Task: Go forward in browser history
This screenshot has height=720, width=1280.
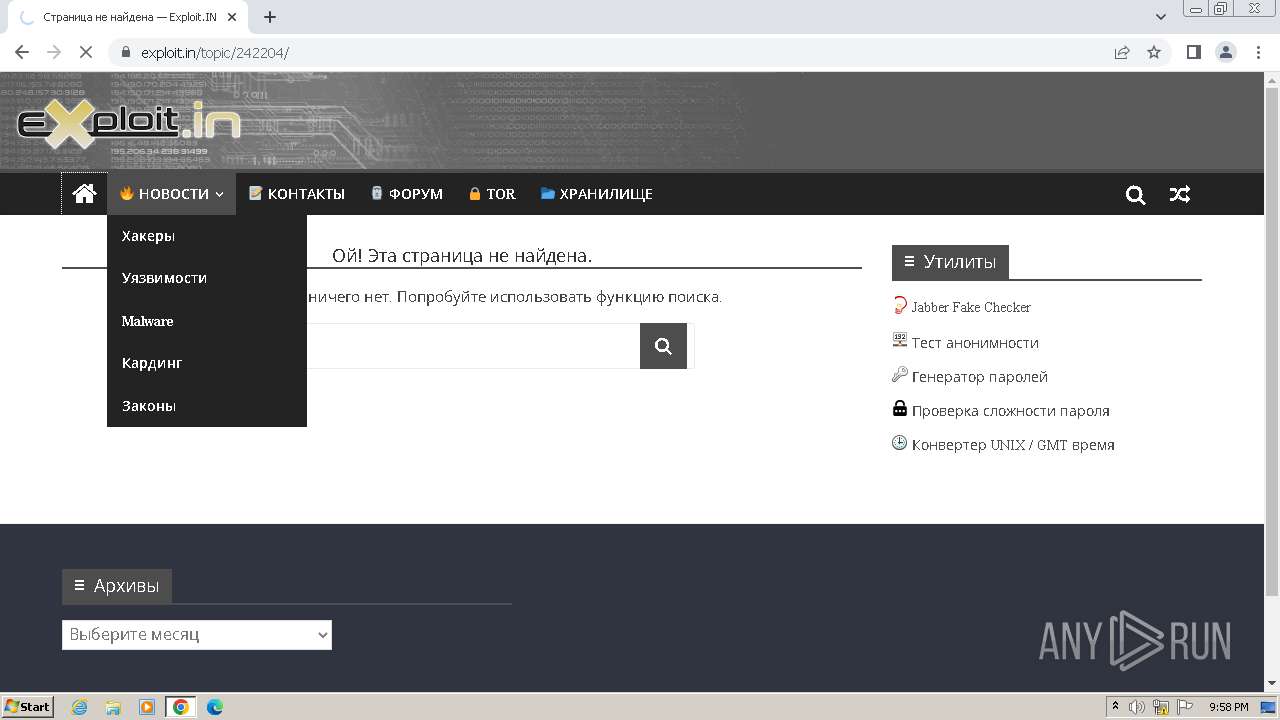Action: click(54, 52)
